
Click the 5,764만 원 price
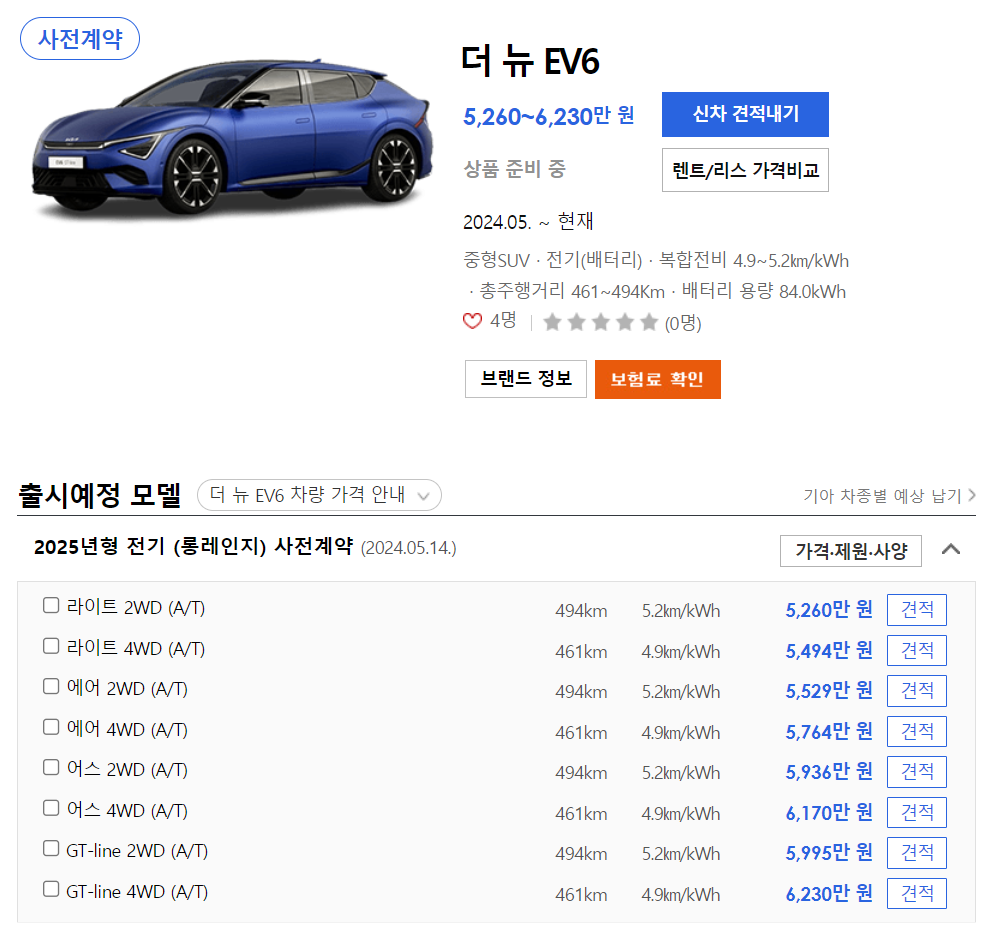[829, 732]
